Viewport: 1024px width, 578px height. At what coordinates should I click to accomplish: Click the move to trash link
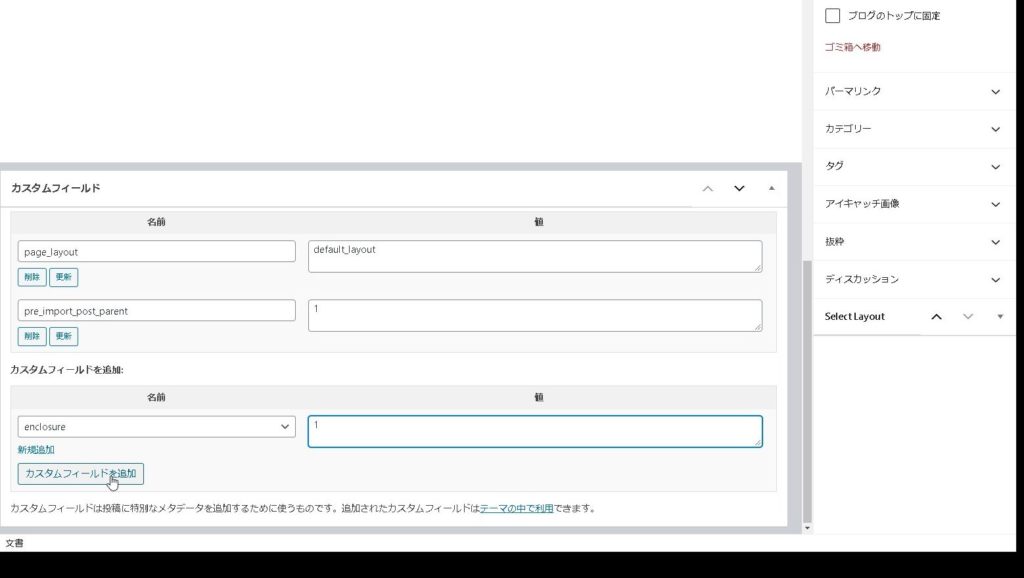pos(852,47)
